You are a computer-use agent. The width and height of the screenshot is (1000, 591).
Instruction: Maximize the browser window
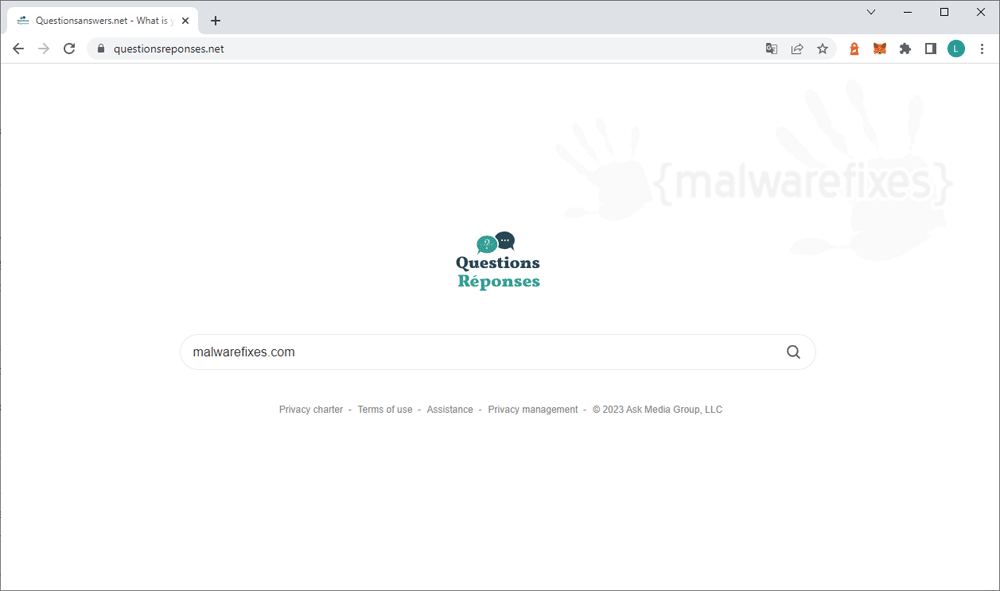(945, 11)
